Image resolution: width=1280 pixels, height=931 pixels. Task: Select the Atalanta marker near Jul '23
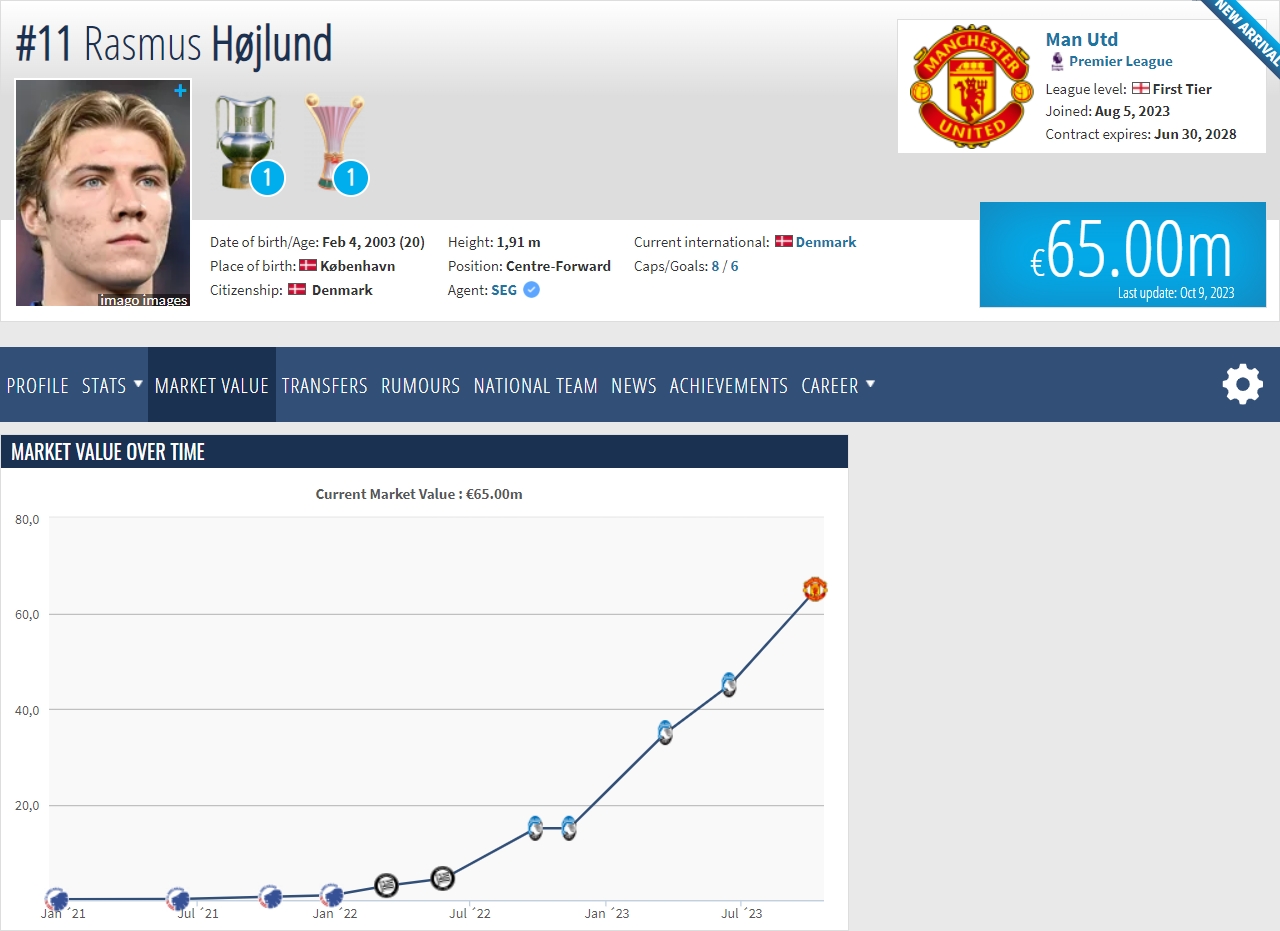[x=729, y=685]
